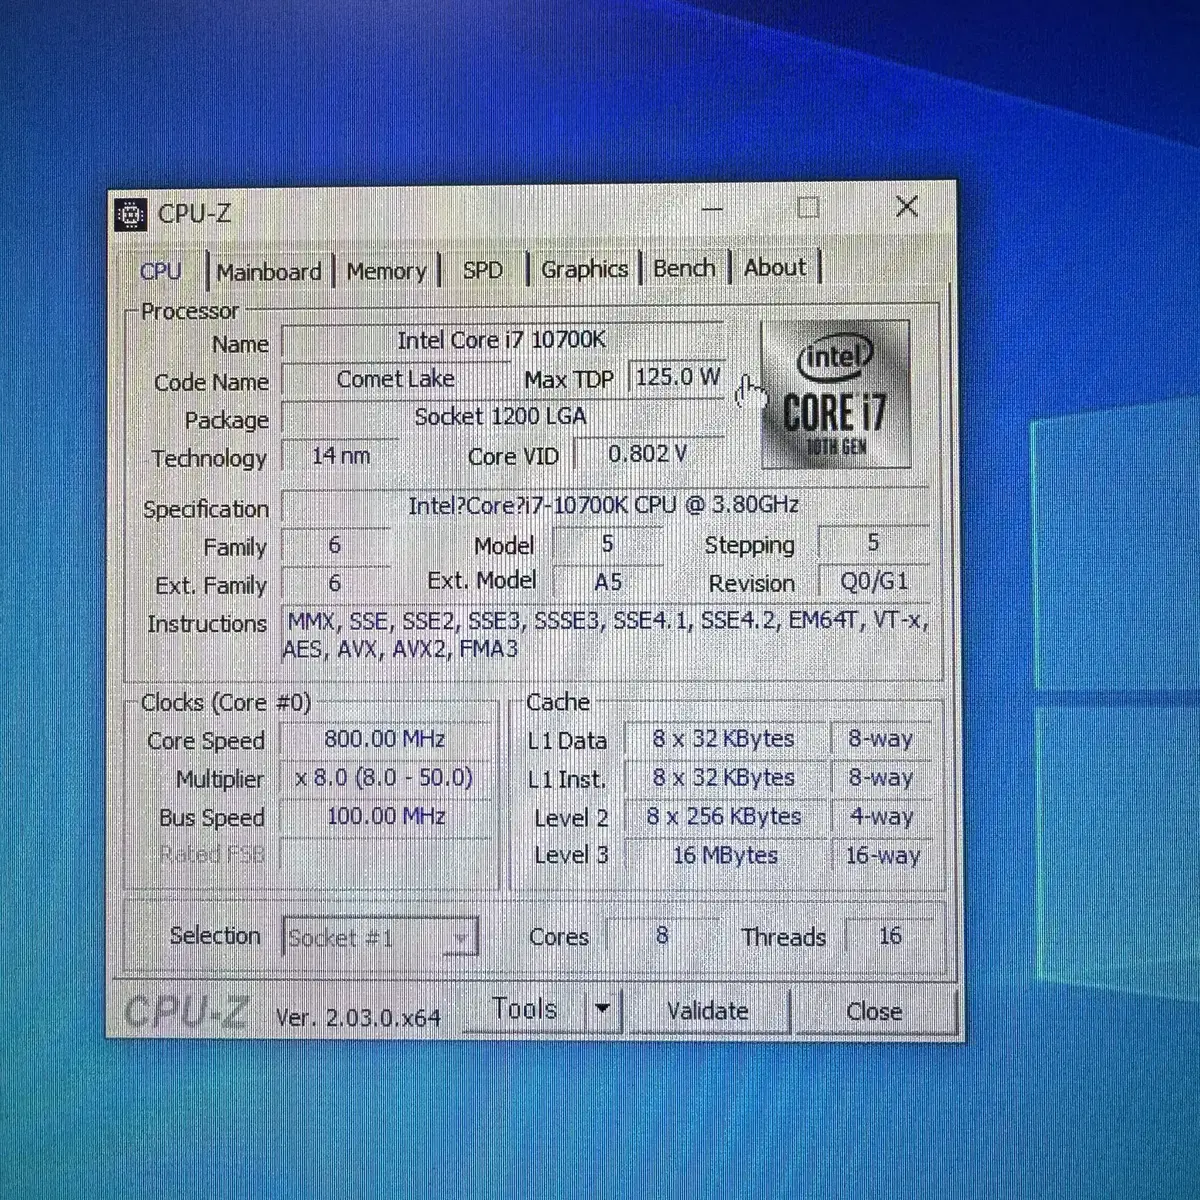Switch to the SPD tab
Image resolution: width=1200 pixels, height=1200 pixels.
tap(482, 270)
